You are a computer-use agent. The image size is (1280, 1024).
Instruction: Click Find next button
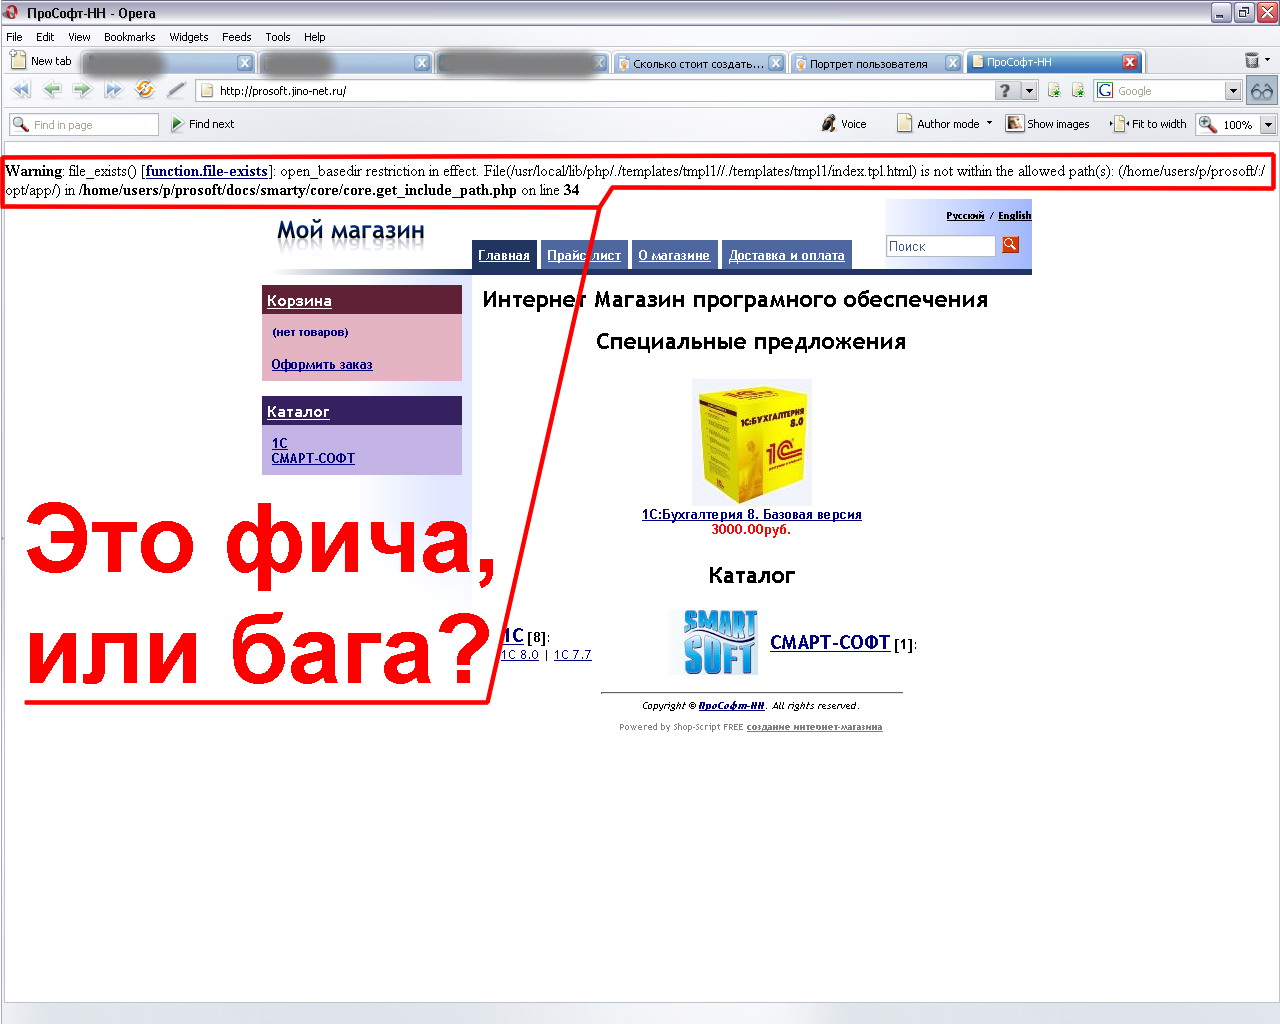(202, 124)
